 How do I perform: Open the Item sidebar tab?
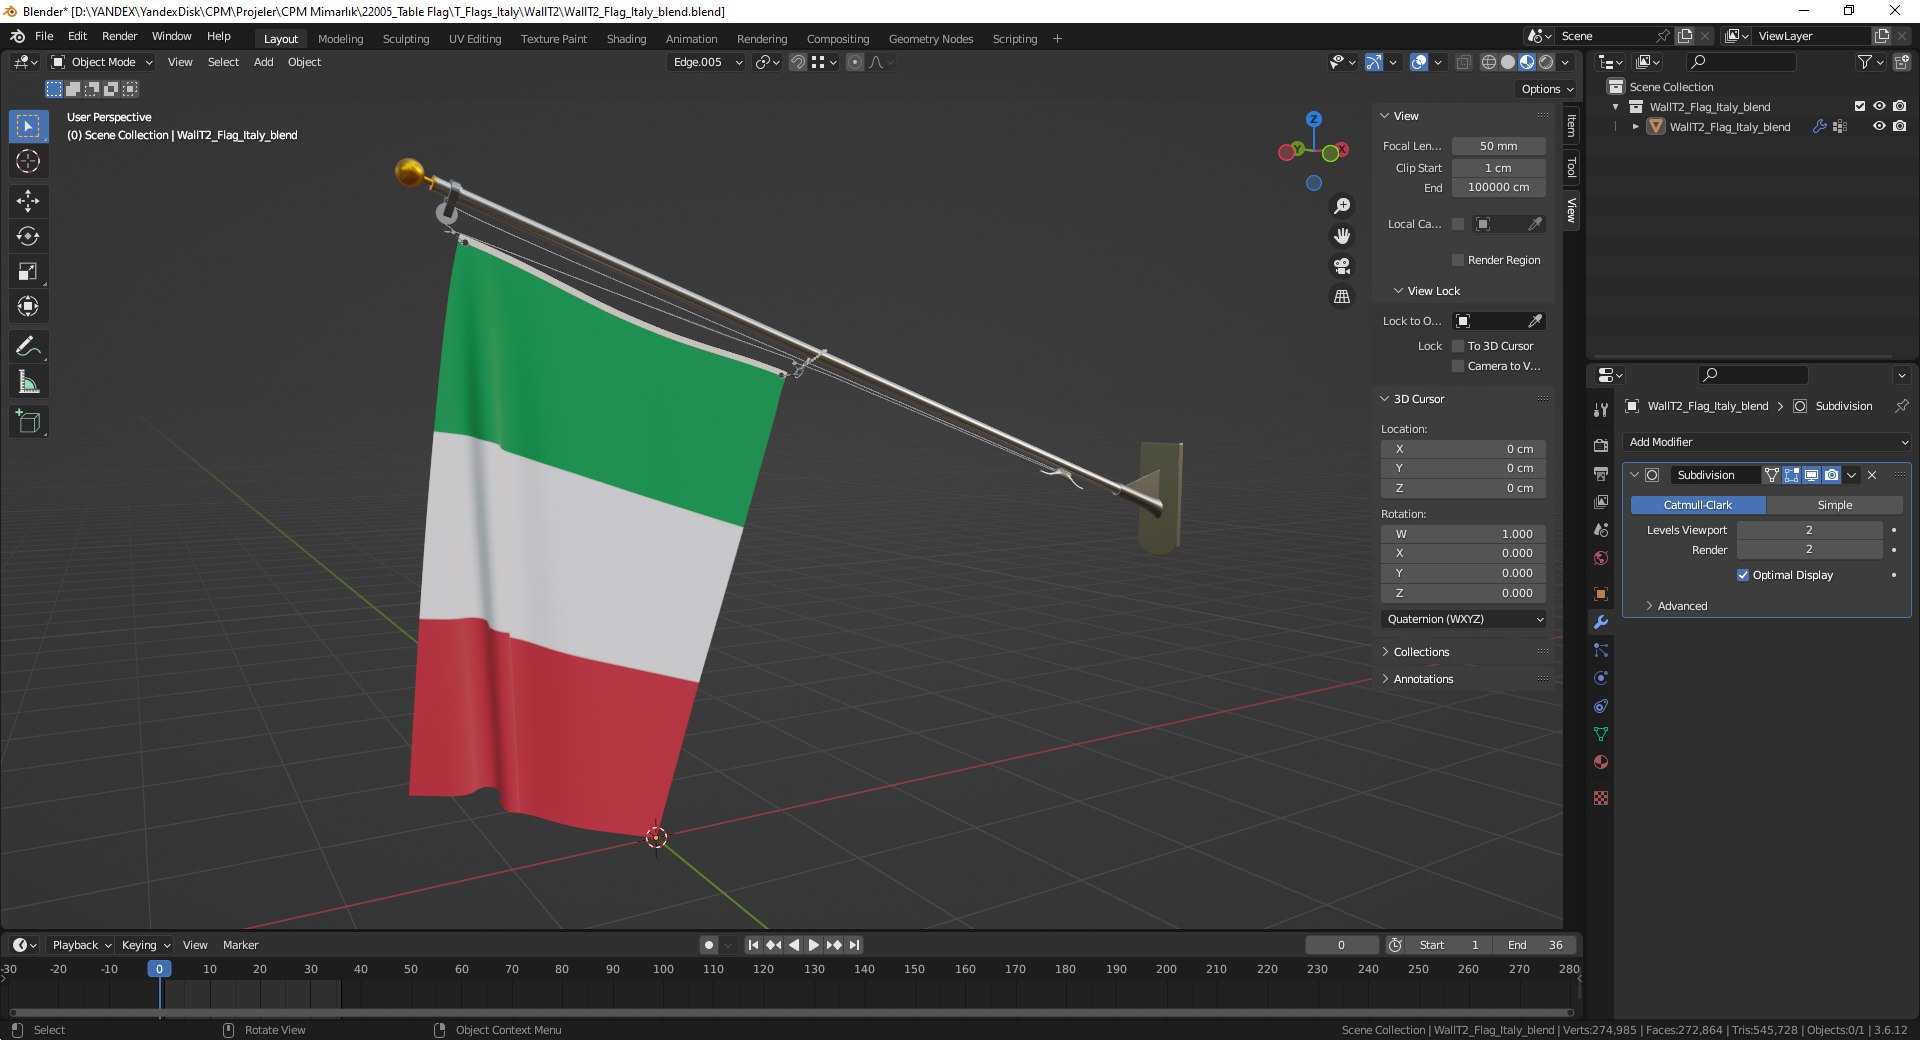point(1572,126)
